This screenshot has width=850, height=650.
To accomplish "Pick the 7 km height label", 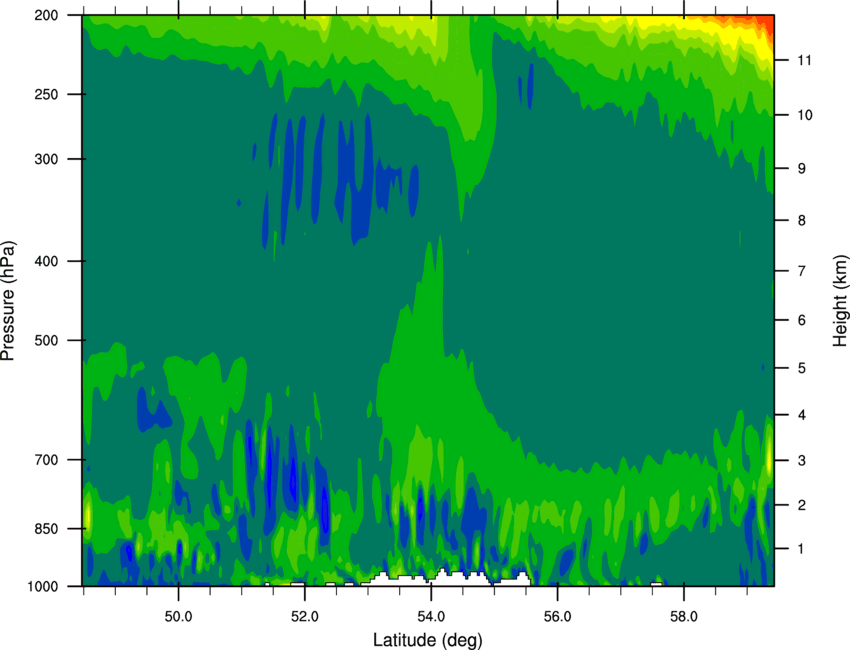I will coord(802,271).
